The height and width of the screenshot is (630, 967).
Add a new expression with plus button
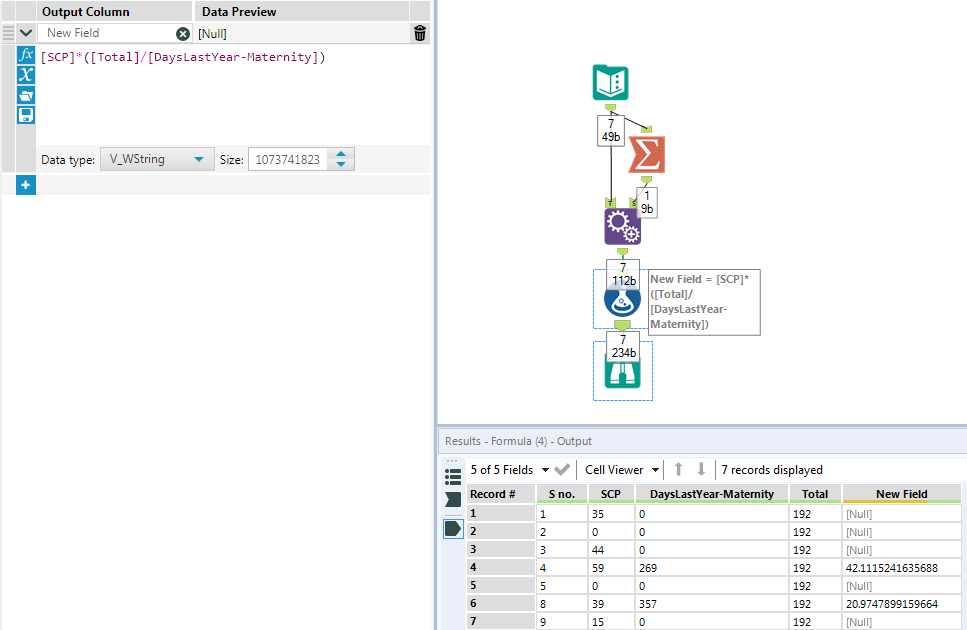click(x=26, y=185)
